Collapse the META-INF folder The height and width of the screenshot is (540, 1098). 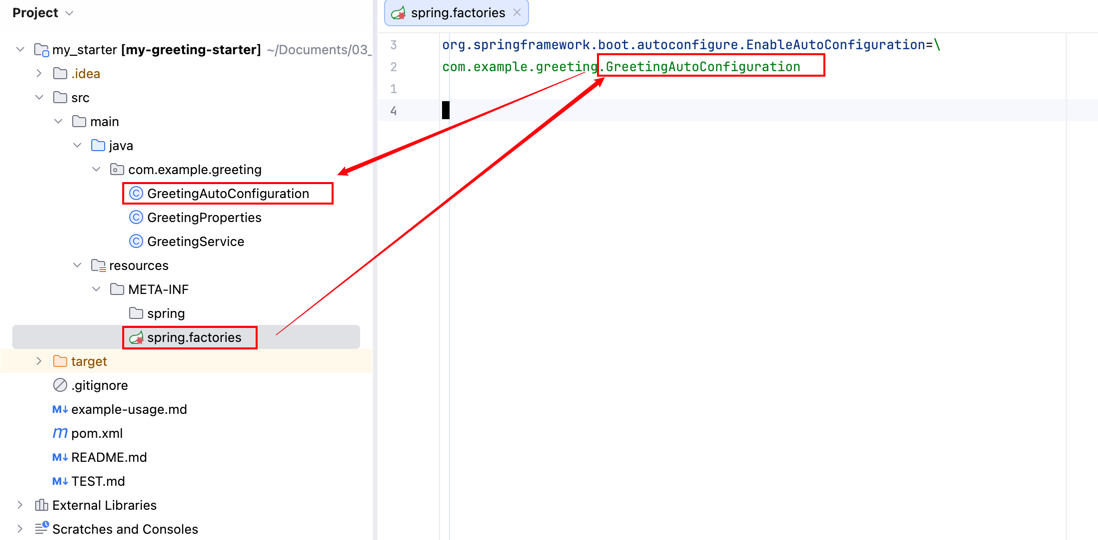(97, 290)
